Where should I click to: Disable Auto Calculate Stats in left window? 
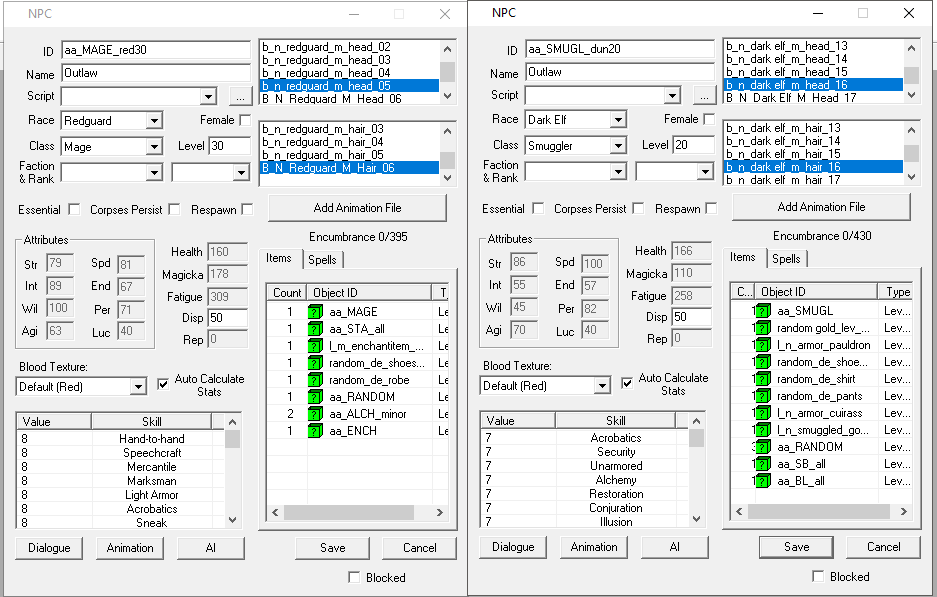[x=163, y=384]
